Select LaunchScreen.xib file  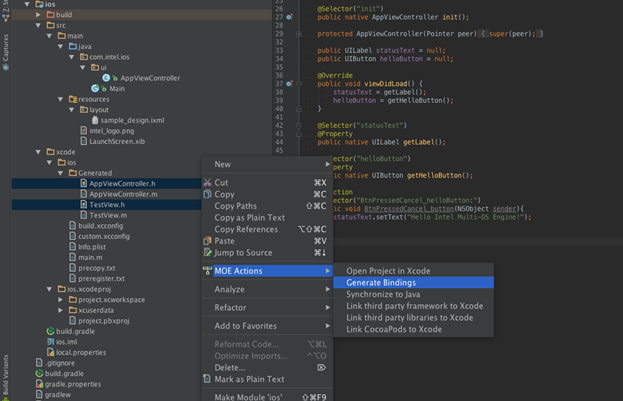(117, 141)
